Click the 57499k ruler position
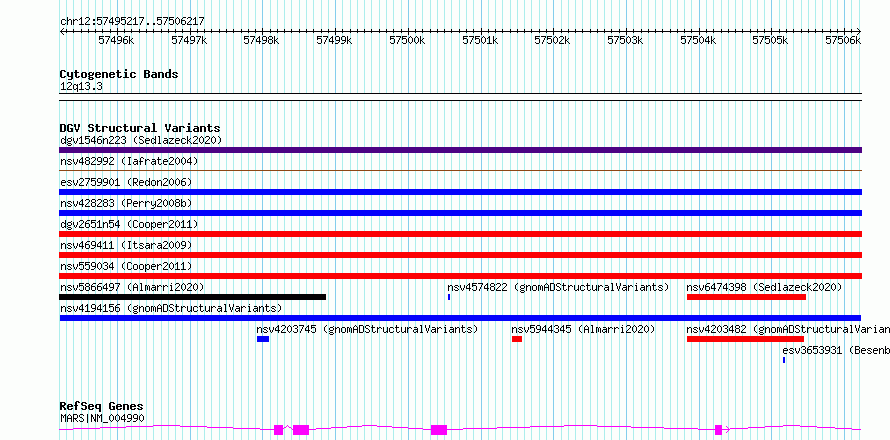Image resolution: width=890 pixels, height=440 pixels. click(x=334, y=40)
